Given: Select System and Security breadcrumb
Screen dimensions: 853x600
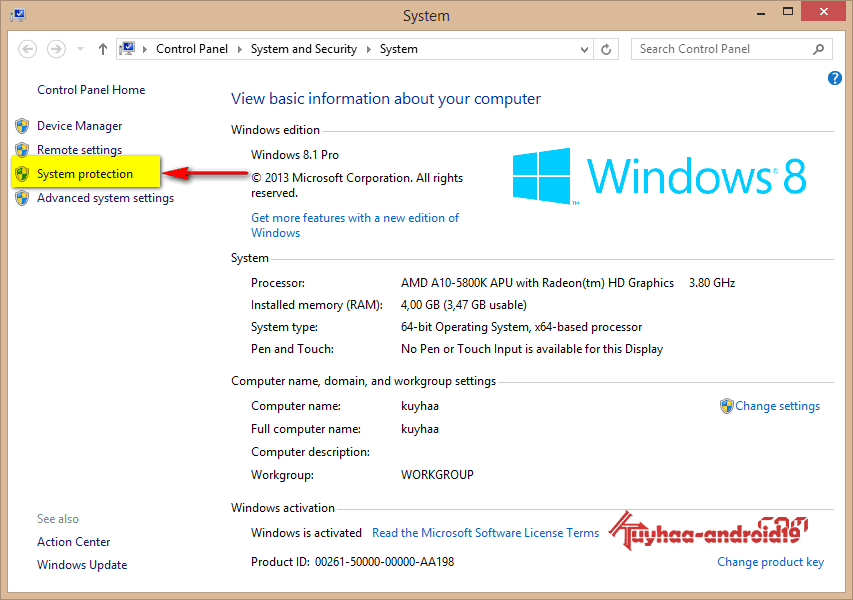Looking at the screenshot, I should tap(304, 49).
